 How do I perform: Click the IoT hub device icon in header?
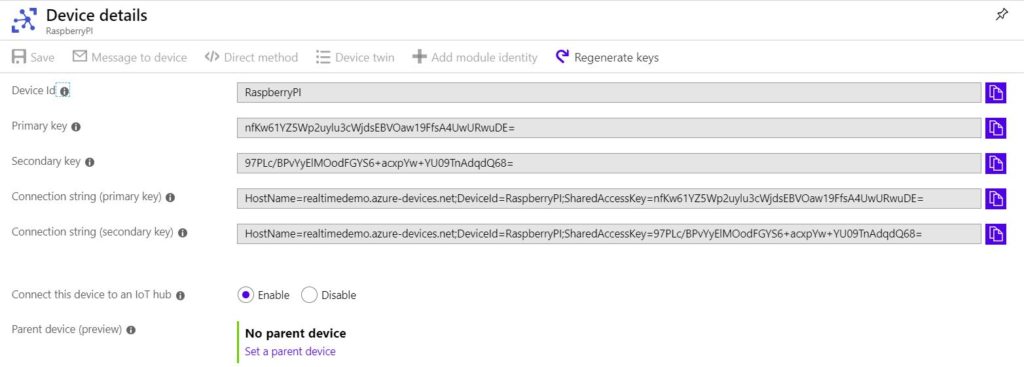[24, 20]
